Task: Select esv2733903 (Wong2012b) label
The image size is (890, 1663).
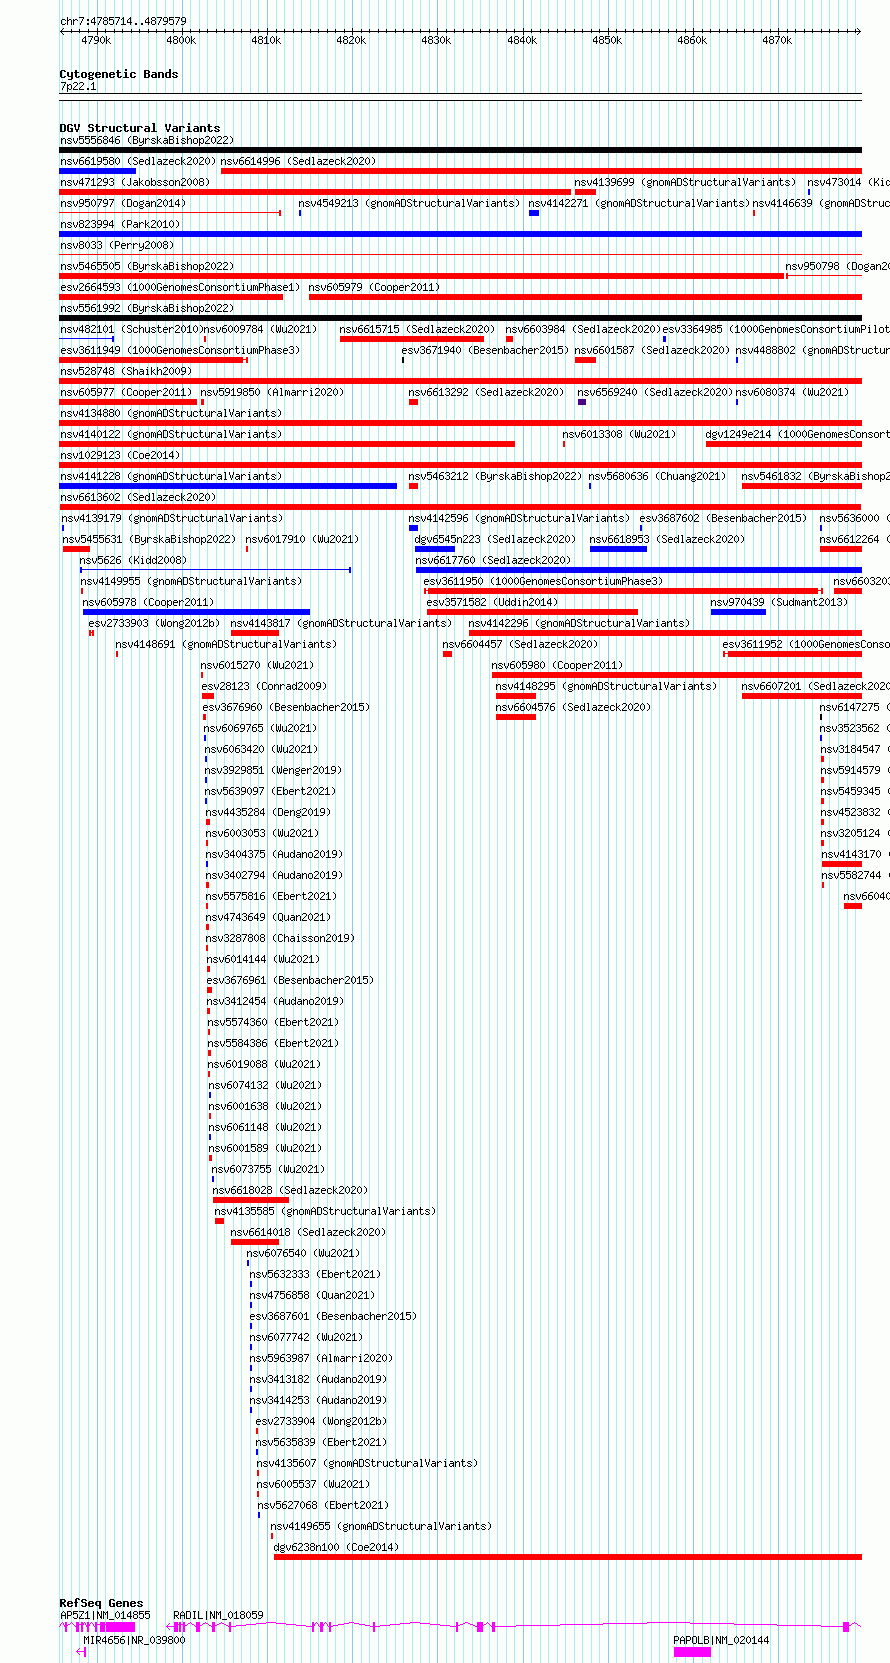Action: coord(154,623)
